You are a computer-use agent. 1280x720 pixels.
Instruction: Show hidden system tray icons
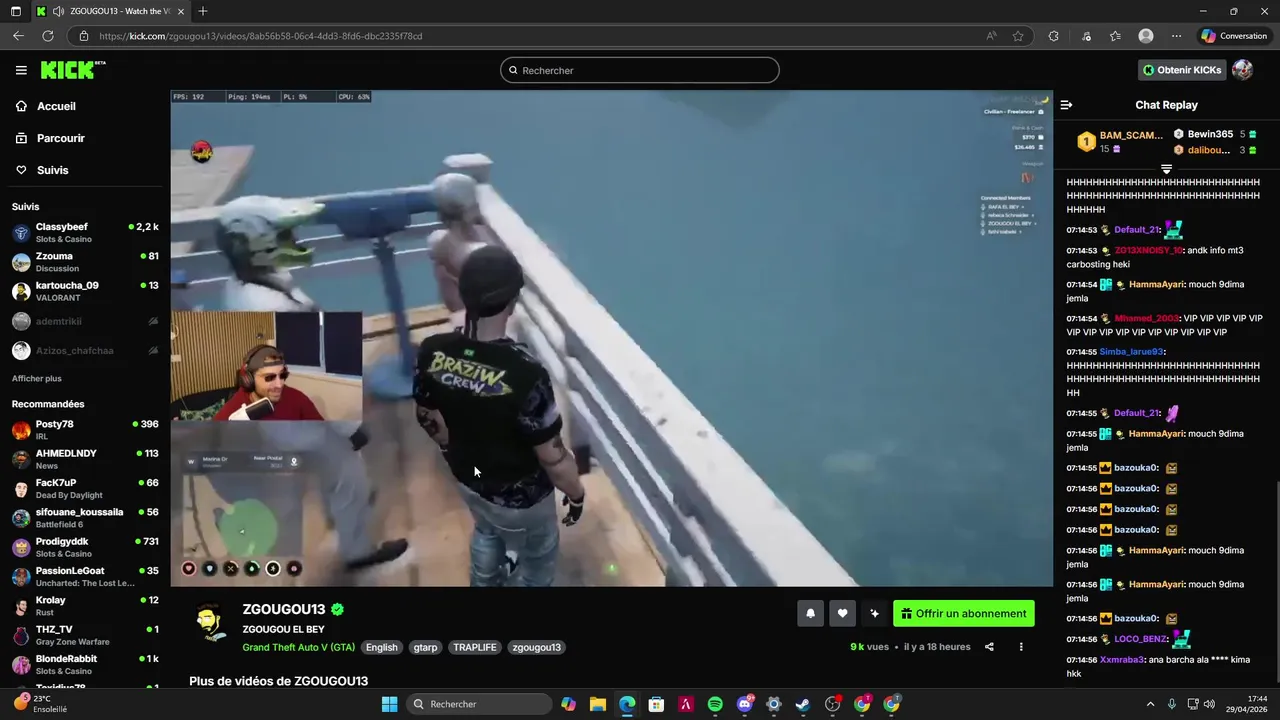[1150, 704]
